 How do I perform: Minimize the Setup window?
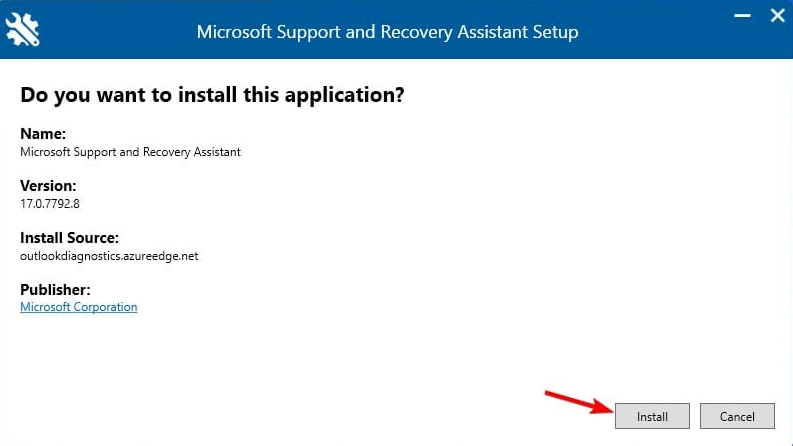[742, 16]
